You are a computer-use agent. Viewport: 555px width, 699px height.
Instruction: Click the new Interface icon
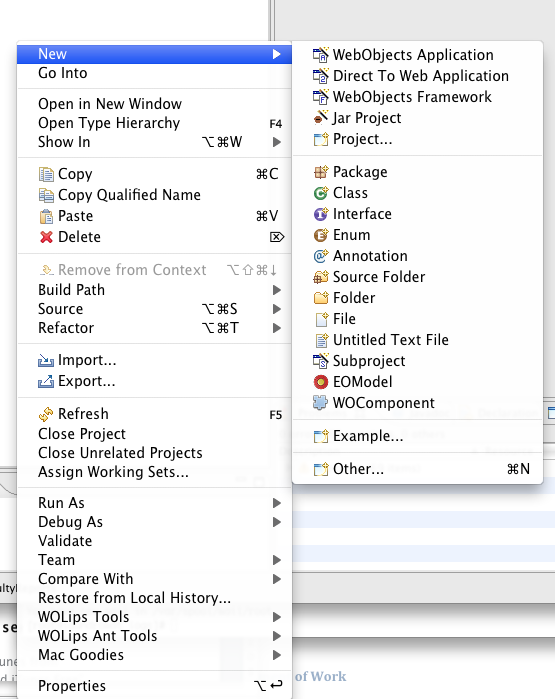click(321, 214)
